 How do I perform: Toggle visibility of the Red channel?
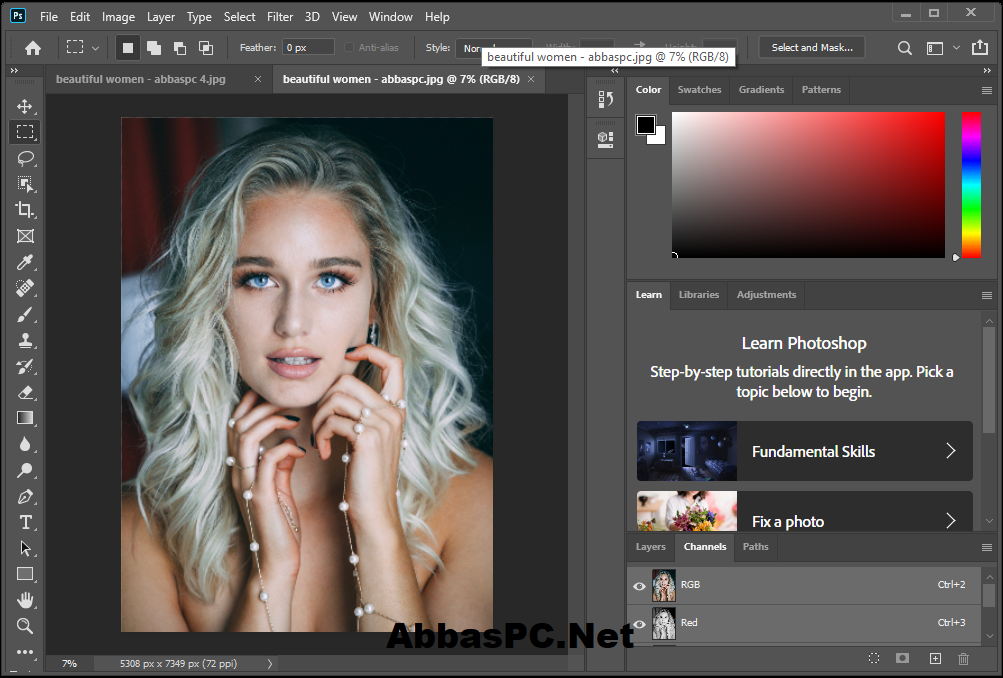pos(639,622)
